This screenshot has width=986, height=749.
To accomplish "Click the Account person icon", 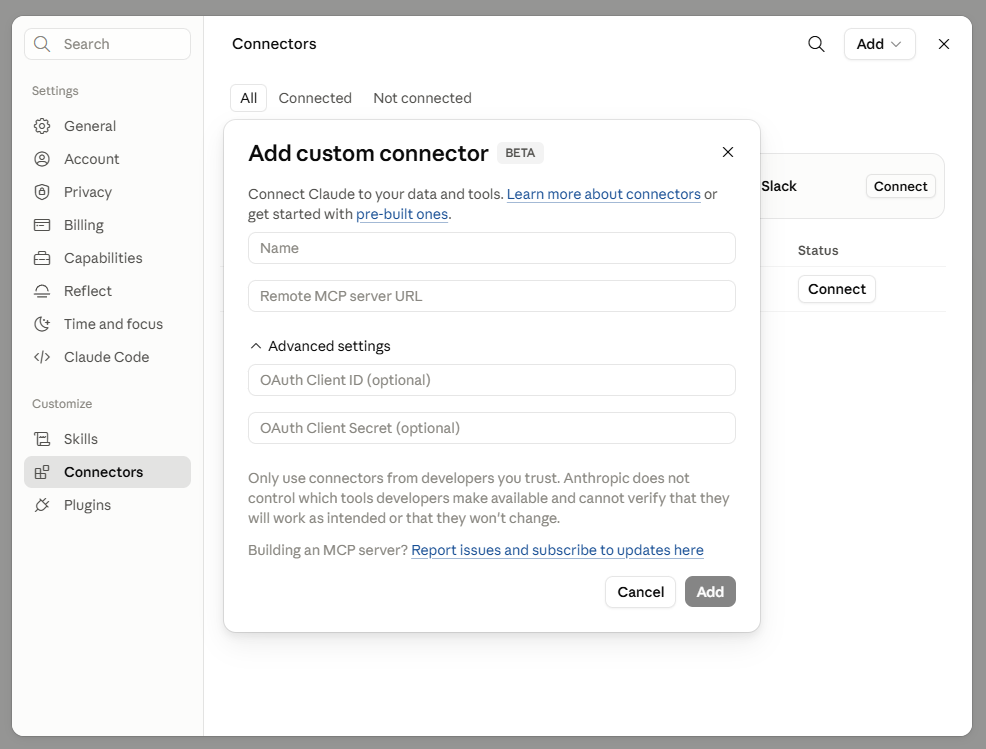I will click(42, 159).
